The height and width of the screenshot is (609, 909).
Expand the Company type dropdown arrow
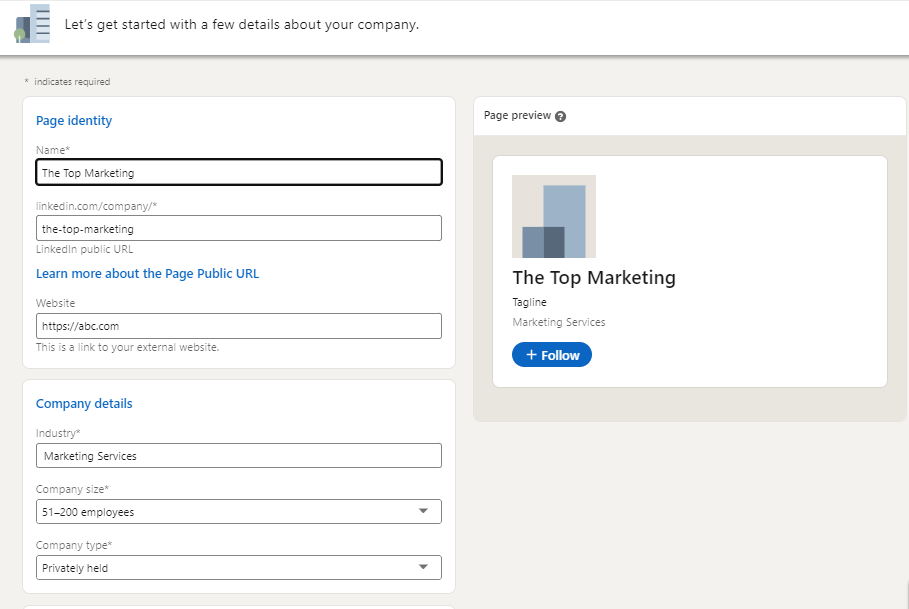(x=423, y=567)
